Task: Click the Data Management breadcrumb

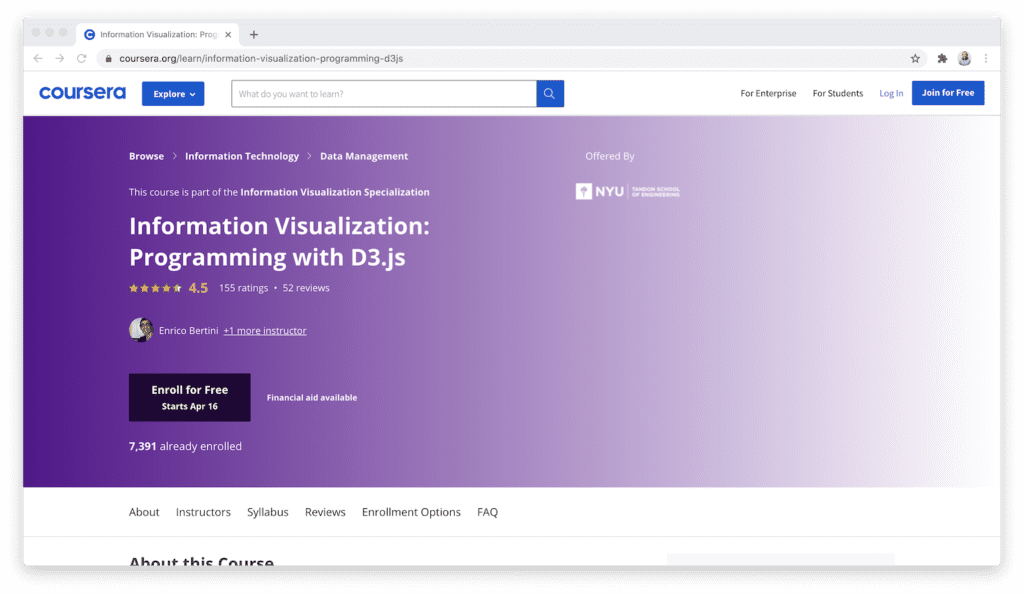Action: pyautogui.click(x=364, y=156)
